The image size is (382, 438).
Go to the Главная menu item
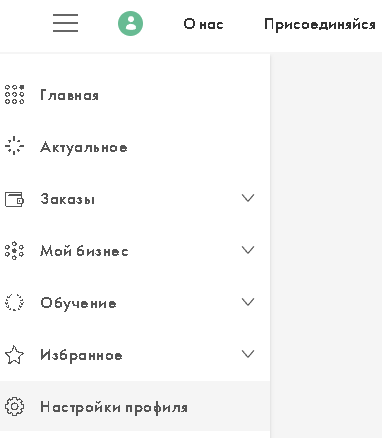tap(135, 95)
